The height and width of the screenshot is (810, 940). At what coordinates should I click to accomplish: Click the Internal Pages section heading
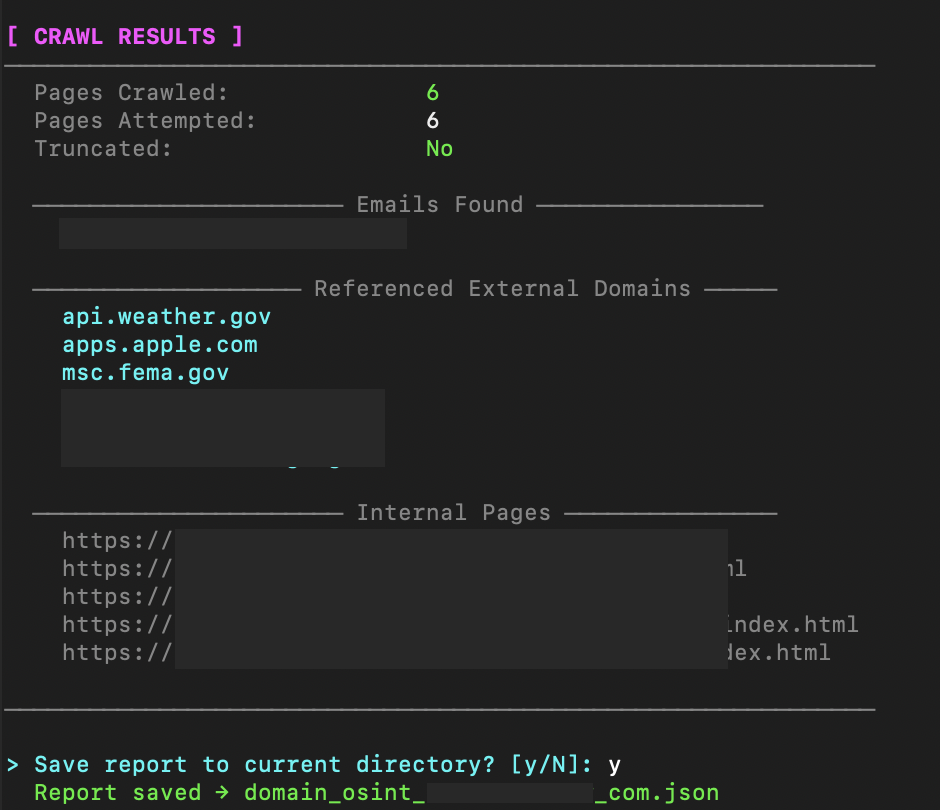[x=453, y=513]
